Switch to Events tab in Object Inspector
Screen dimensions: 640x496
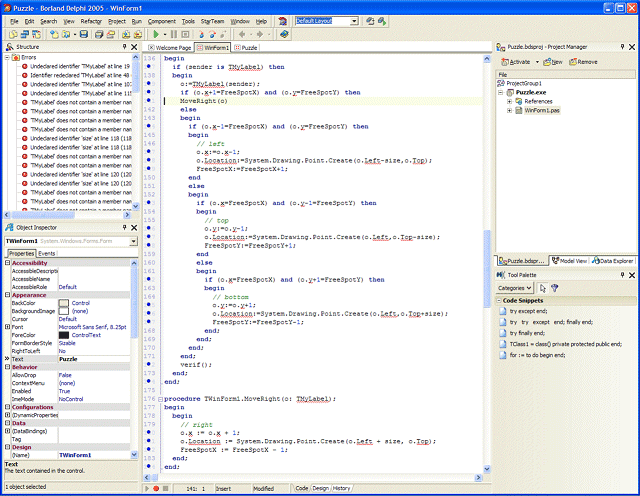point(47,254)
